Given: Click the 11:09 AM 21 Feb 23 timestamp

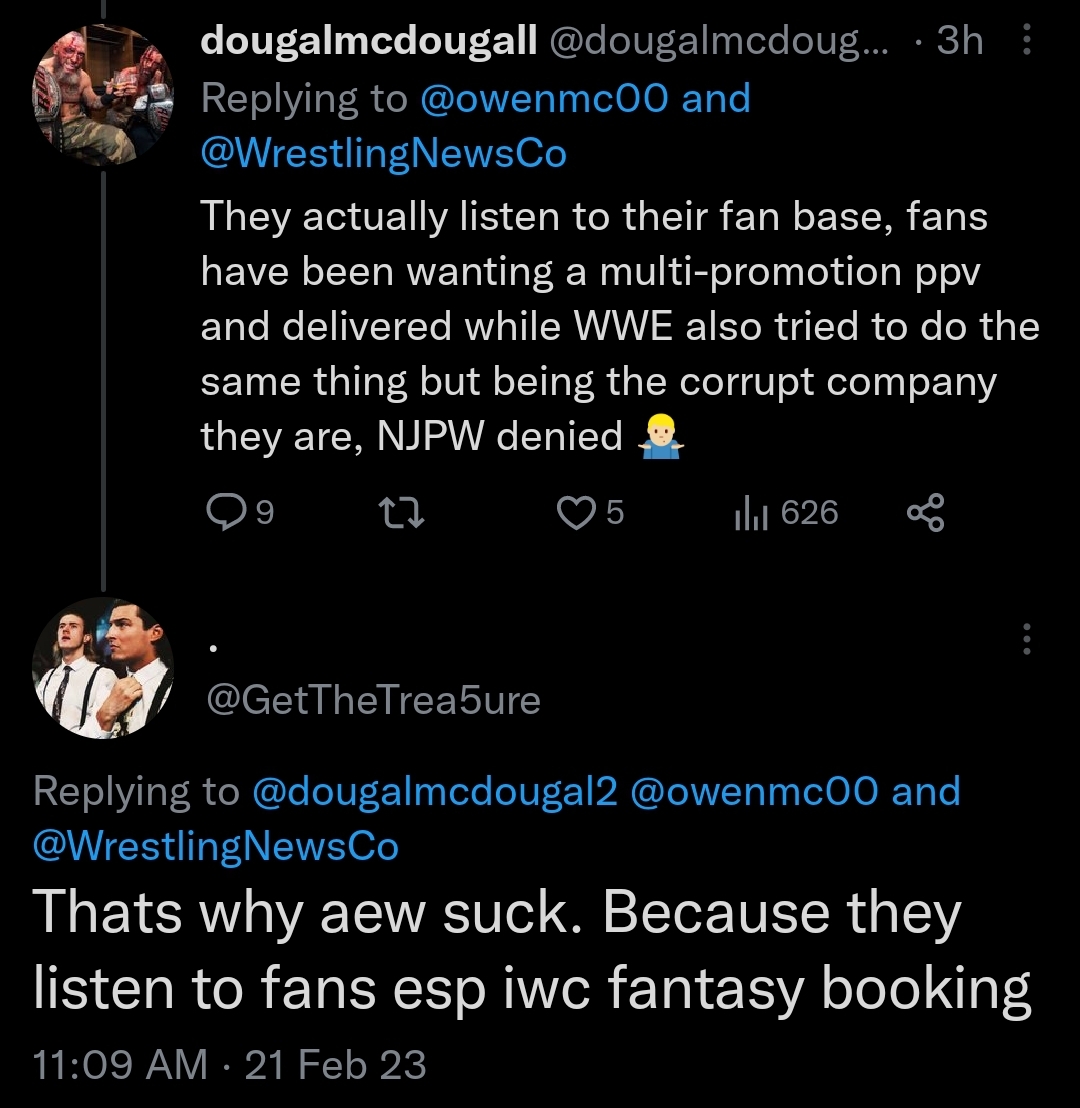Looking at the screenshot, I should pyautogui.click(x=229, y=1065).
